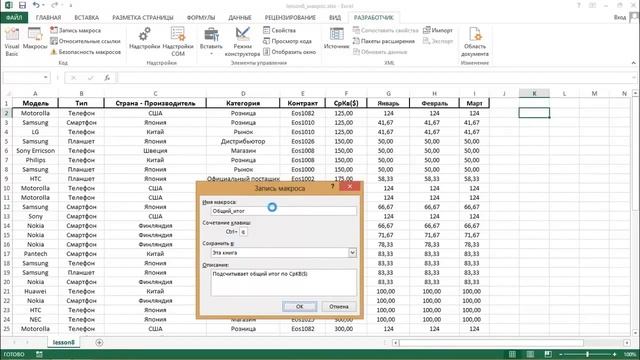Click cell Huawei
Viewport: 640px width, 360px height.
(x=35, y=291)
